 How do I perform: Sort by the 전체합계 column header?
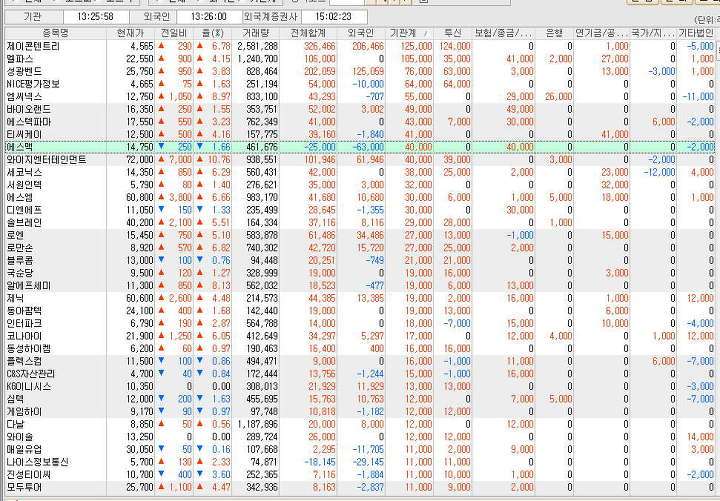point(308,33)
